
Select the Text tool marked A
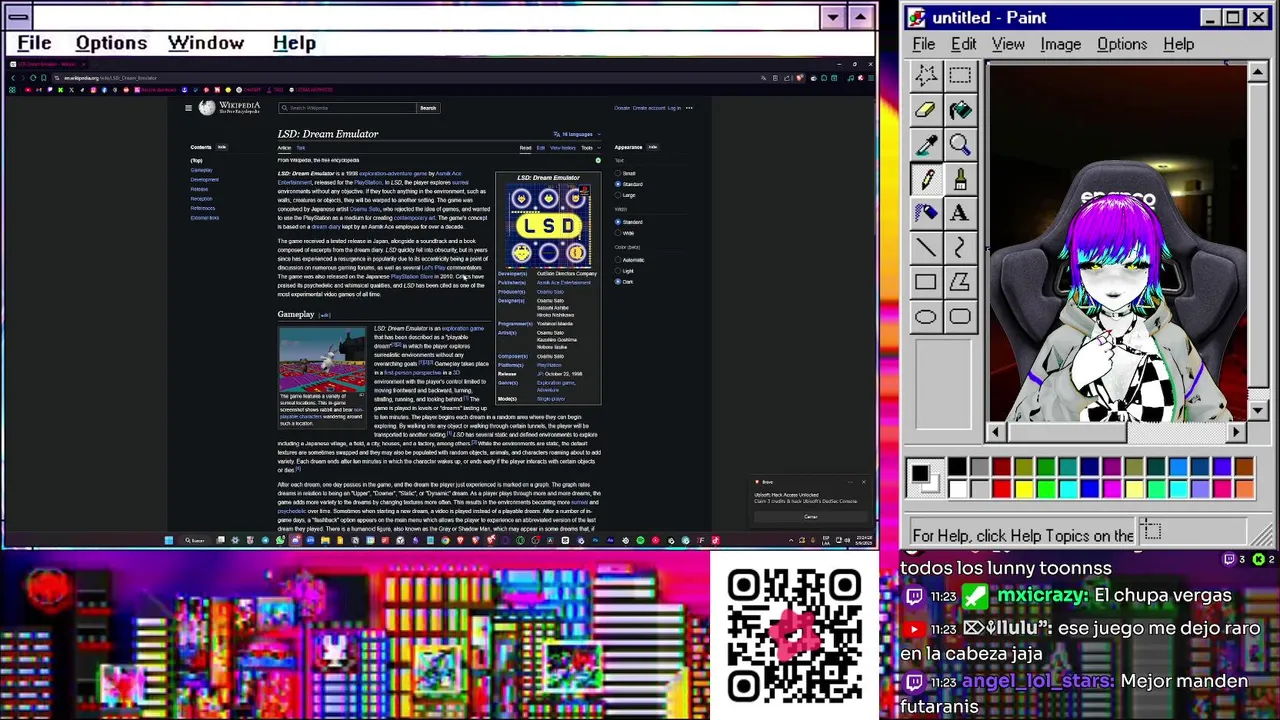[x=960, y=213]
